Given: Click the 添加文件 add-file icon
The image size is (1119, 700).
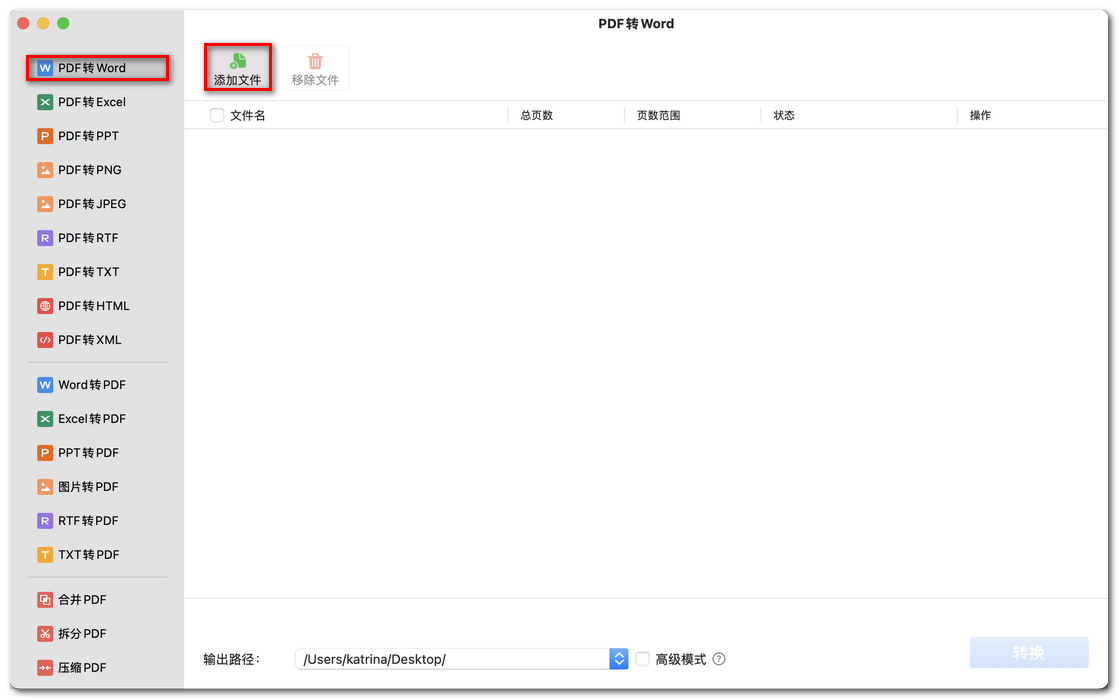Looking at the screenshot, I should point(237,59).
